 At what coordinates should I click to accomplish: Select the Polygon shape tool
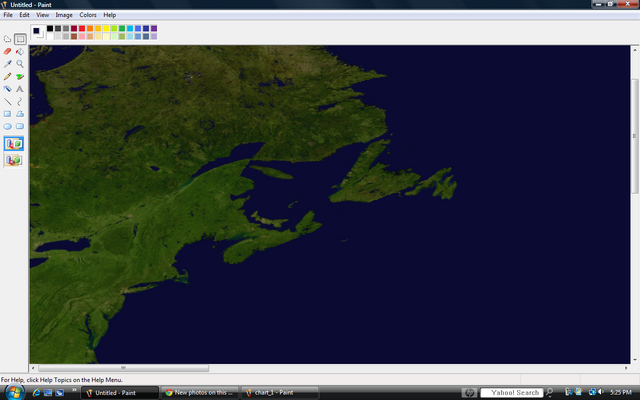(20, 114)
